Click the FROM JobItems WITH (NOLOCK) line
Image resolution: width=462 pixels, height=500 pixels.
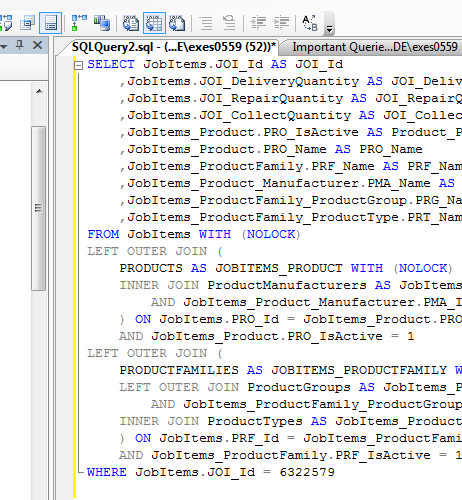(x=194, y=234)
